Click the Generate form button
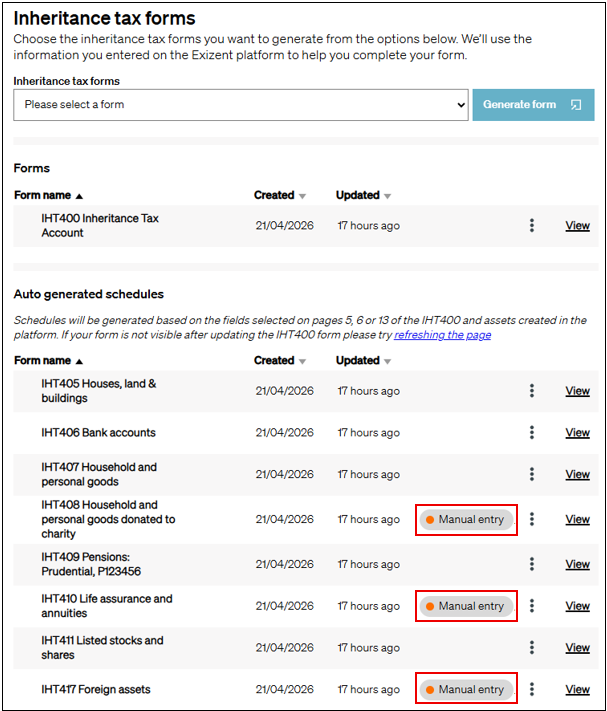The height and width of the screenshot is (711, 607). (532, 105)
